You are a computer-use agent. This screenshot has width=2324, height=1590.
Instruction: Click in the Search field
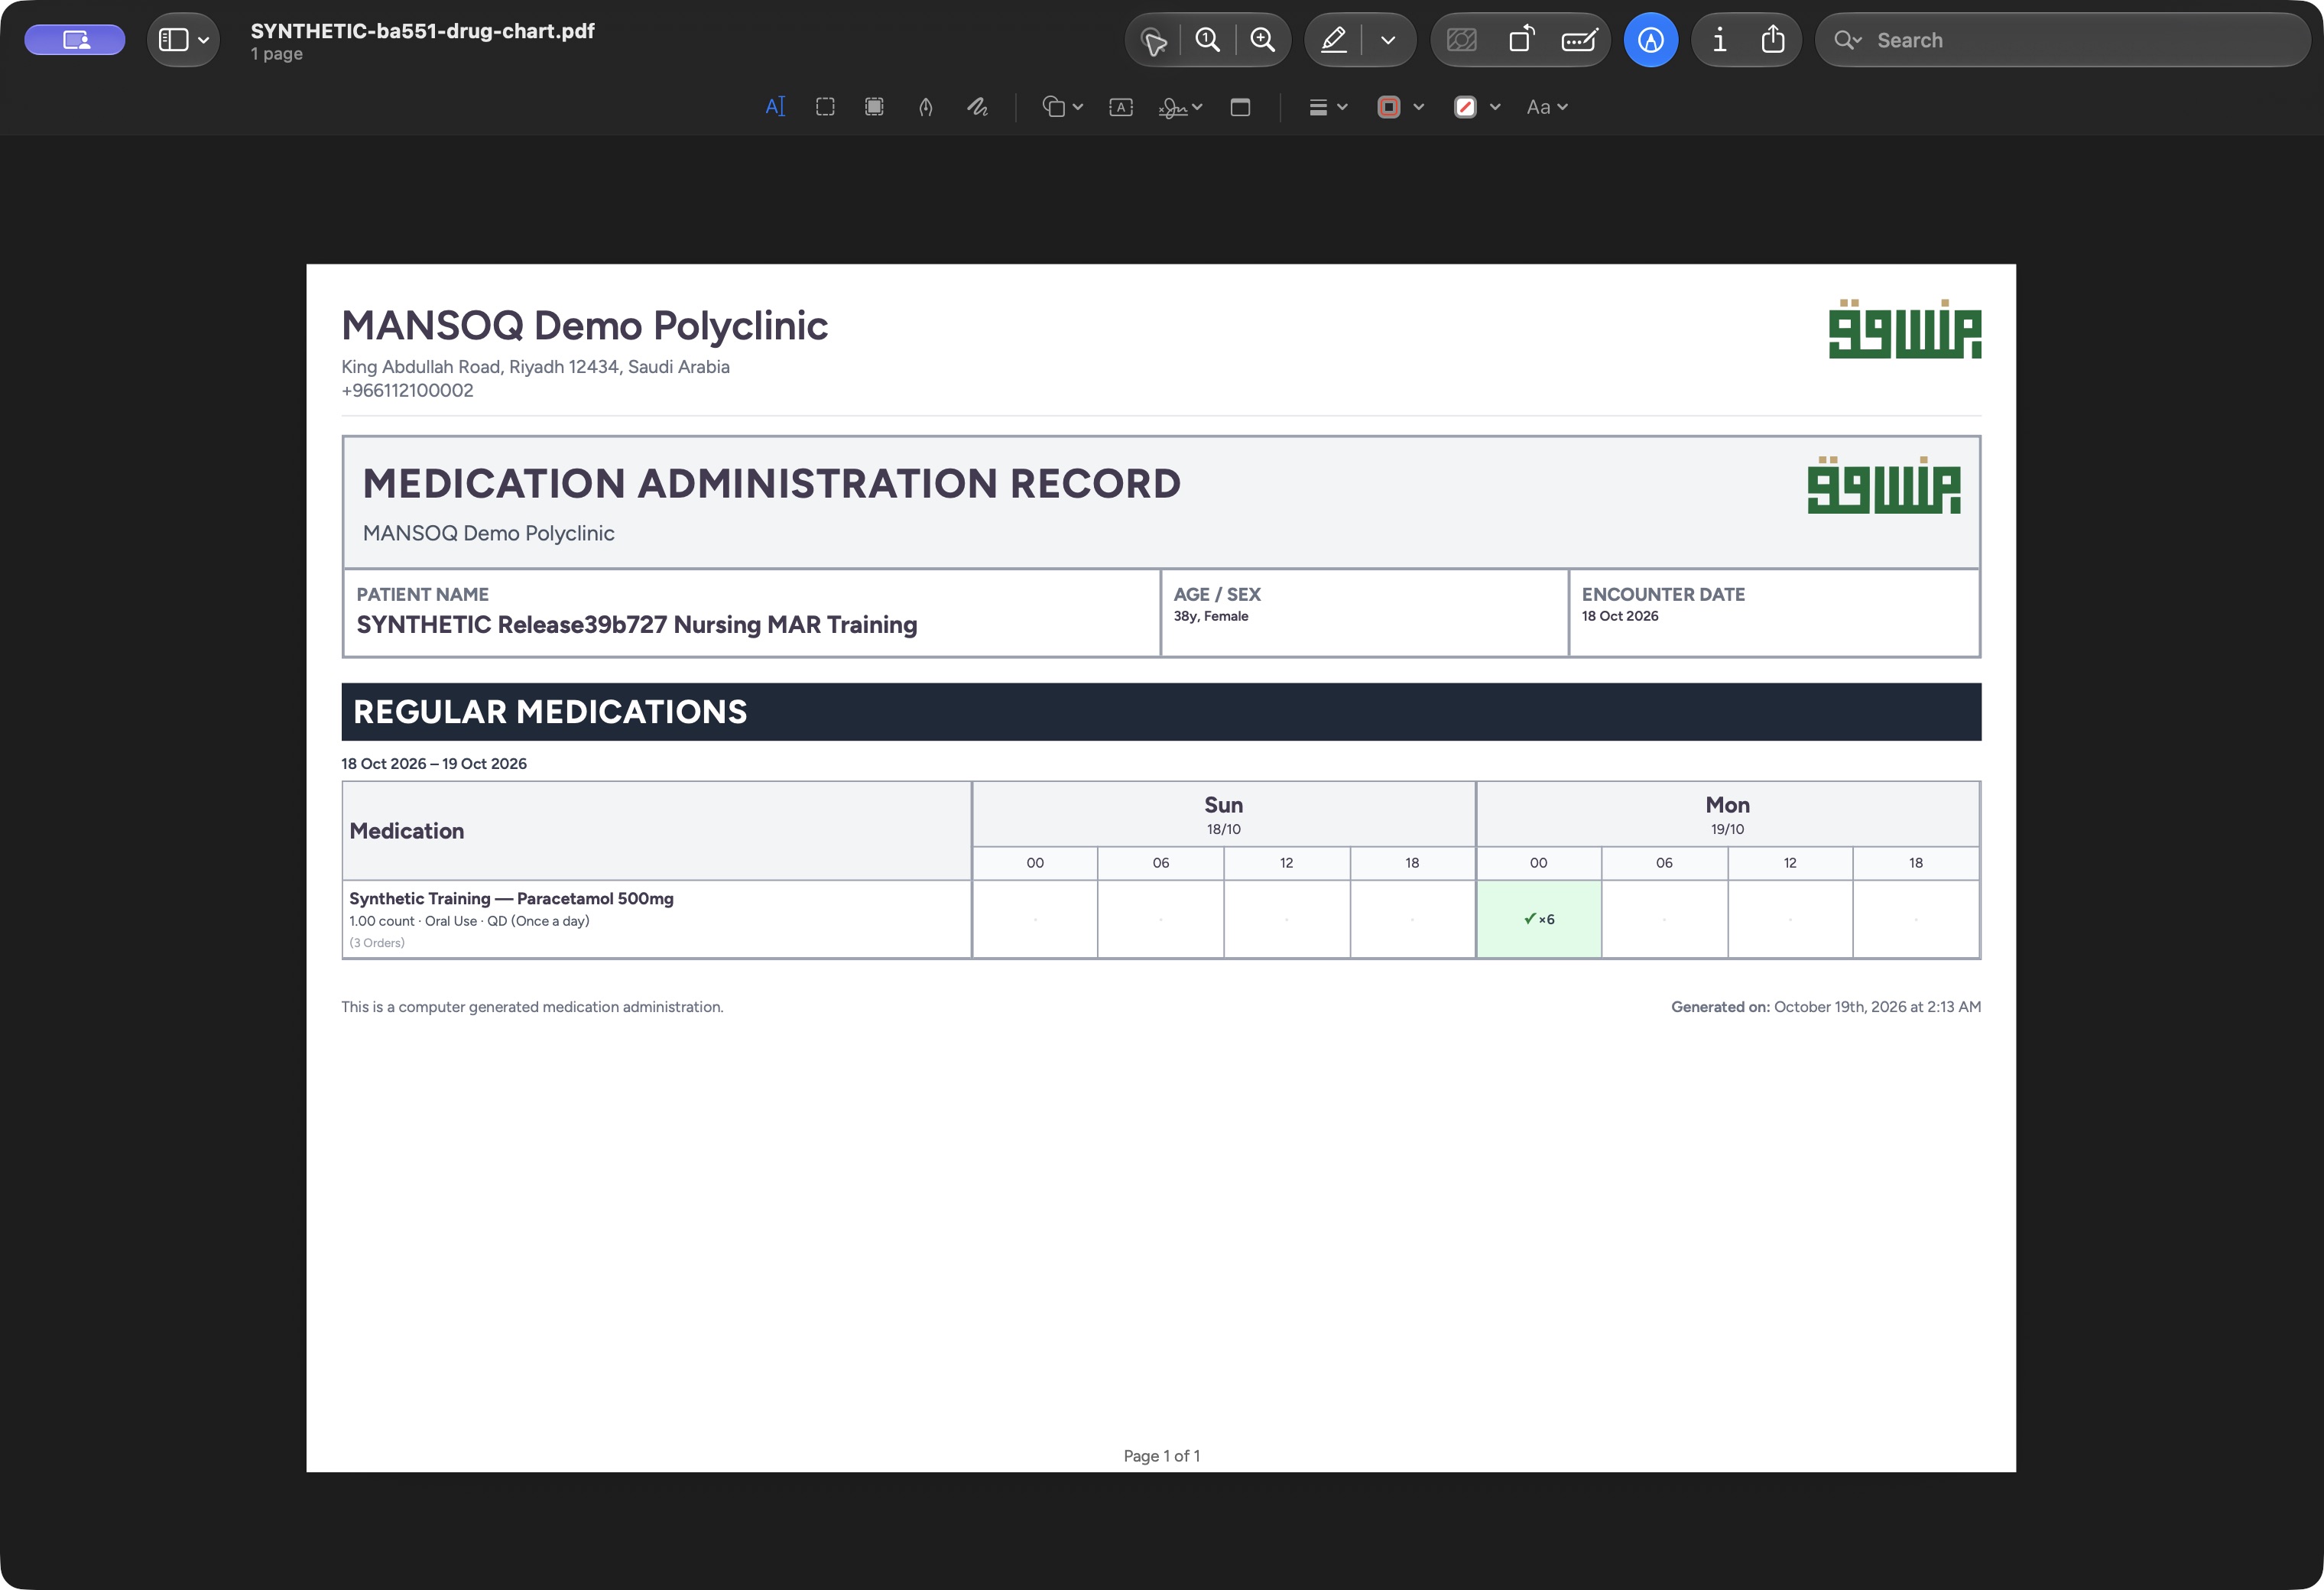click(x=2063, y=40)
